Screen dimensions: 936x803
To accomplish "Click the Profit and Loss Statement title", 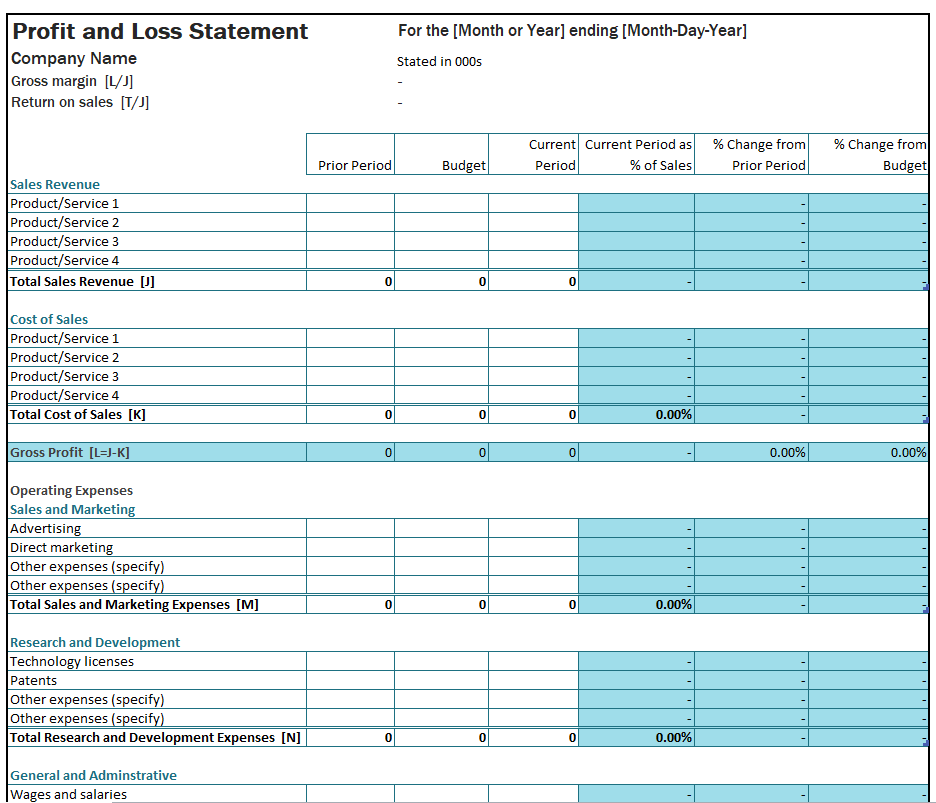I will pos(160,31).
